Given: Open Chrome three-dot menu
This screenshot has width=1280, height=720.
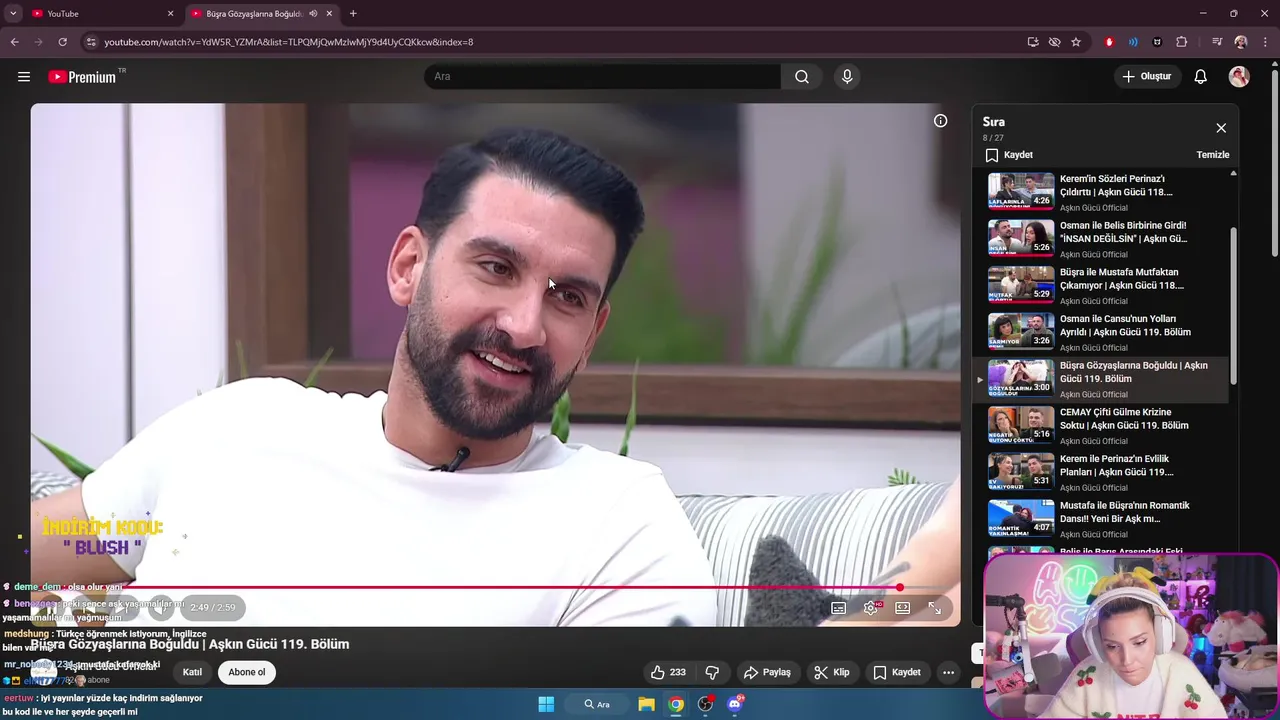Looking at the screenshot, I should 1265,42.
